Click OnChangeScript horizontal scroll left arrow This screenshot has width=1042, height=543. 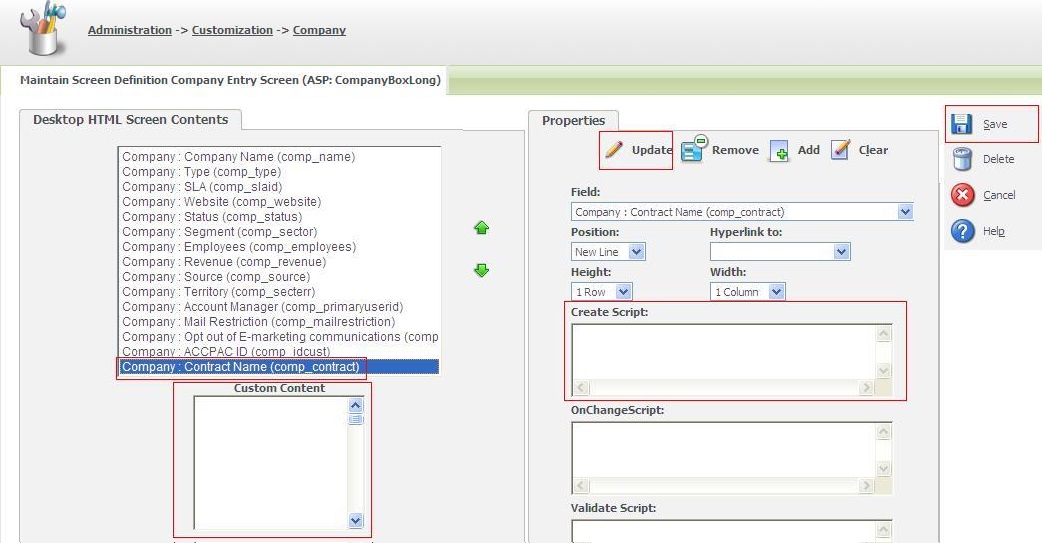pyautogui.click(x=581, y=485)
